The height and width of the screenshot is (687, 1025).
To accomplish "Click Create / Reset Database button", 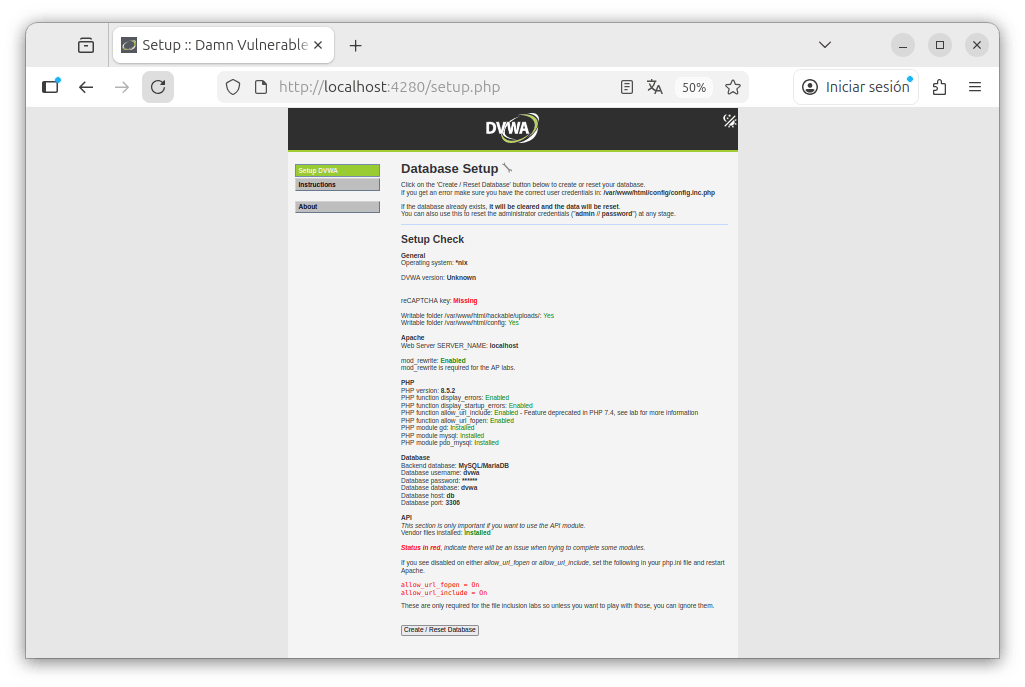I will [440, 630].
